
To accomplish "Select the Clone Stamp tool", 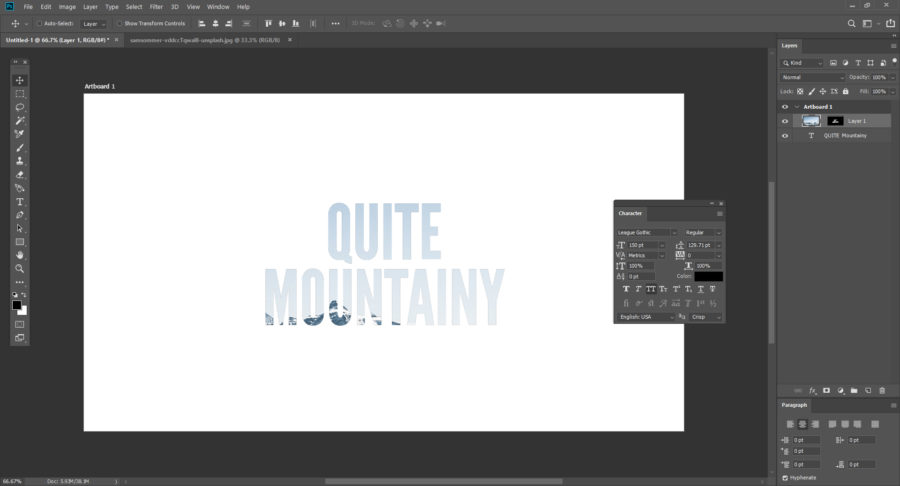I will [x=20, y=161].
